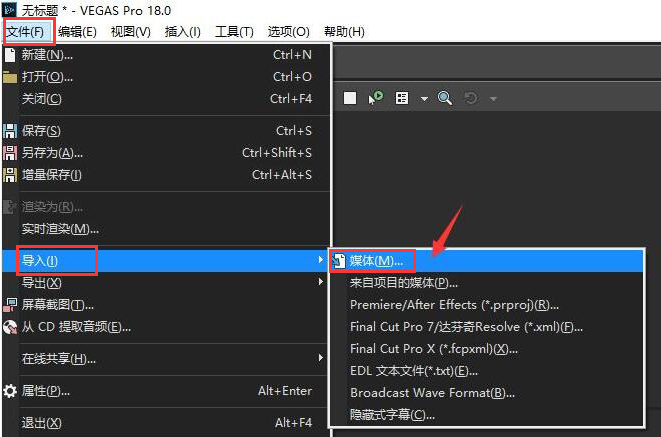The image size is (661, 437).
Task: Expand the 导入(I) submenu arrow
Action: [x=321, y=260]
